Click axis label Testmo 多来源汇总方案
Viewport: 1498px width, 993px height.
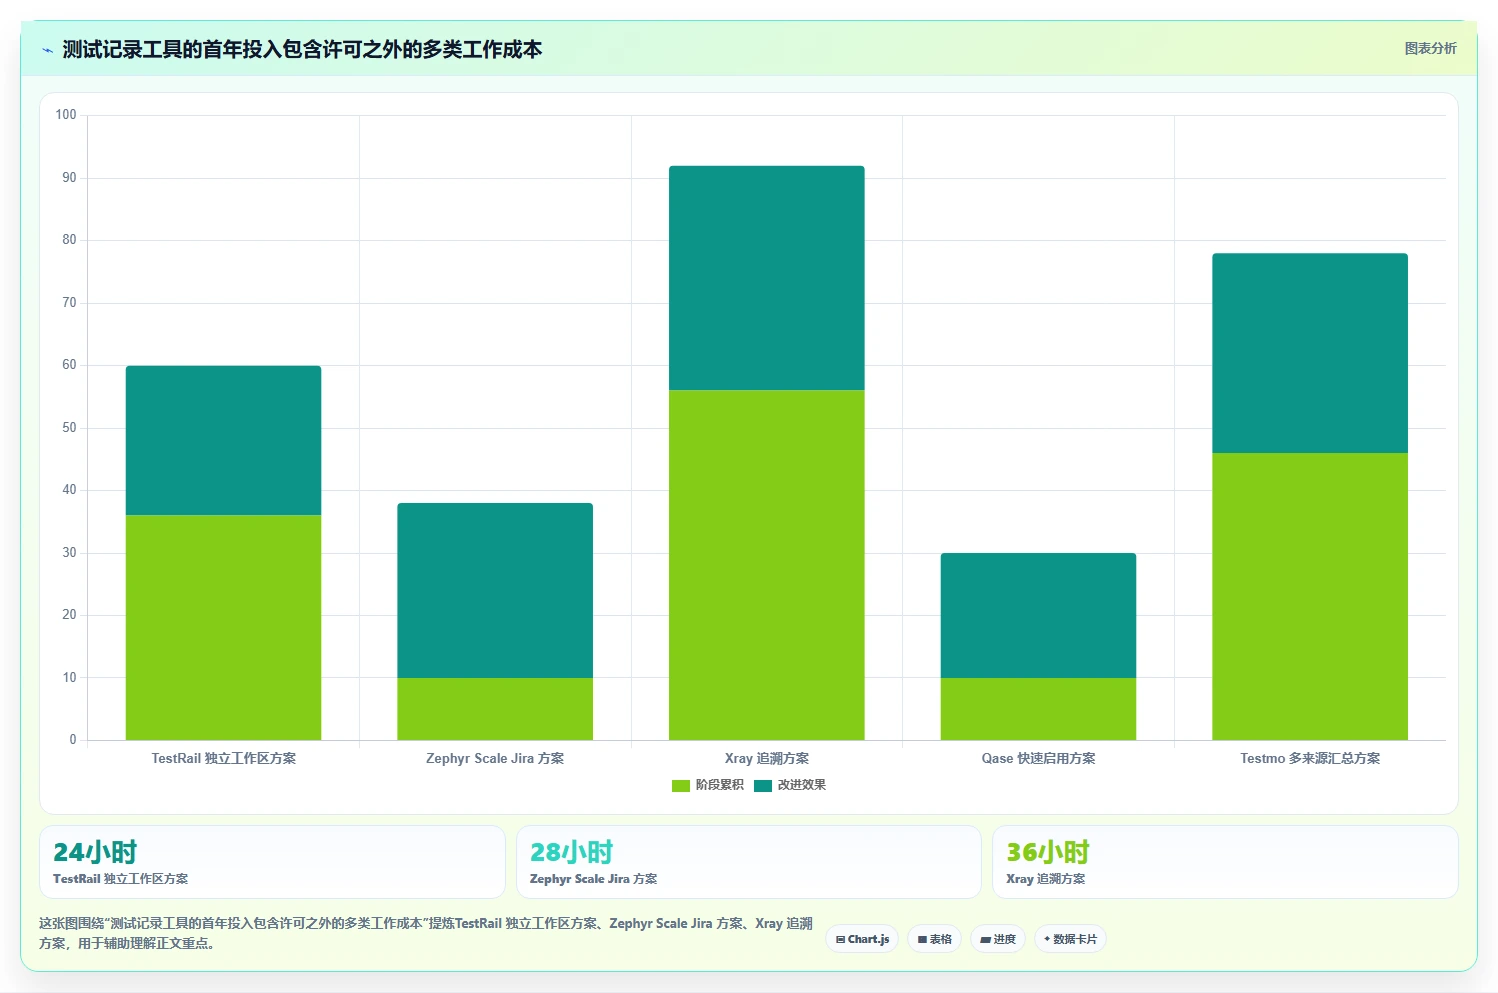point(1310,758)
